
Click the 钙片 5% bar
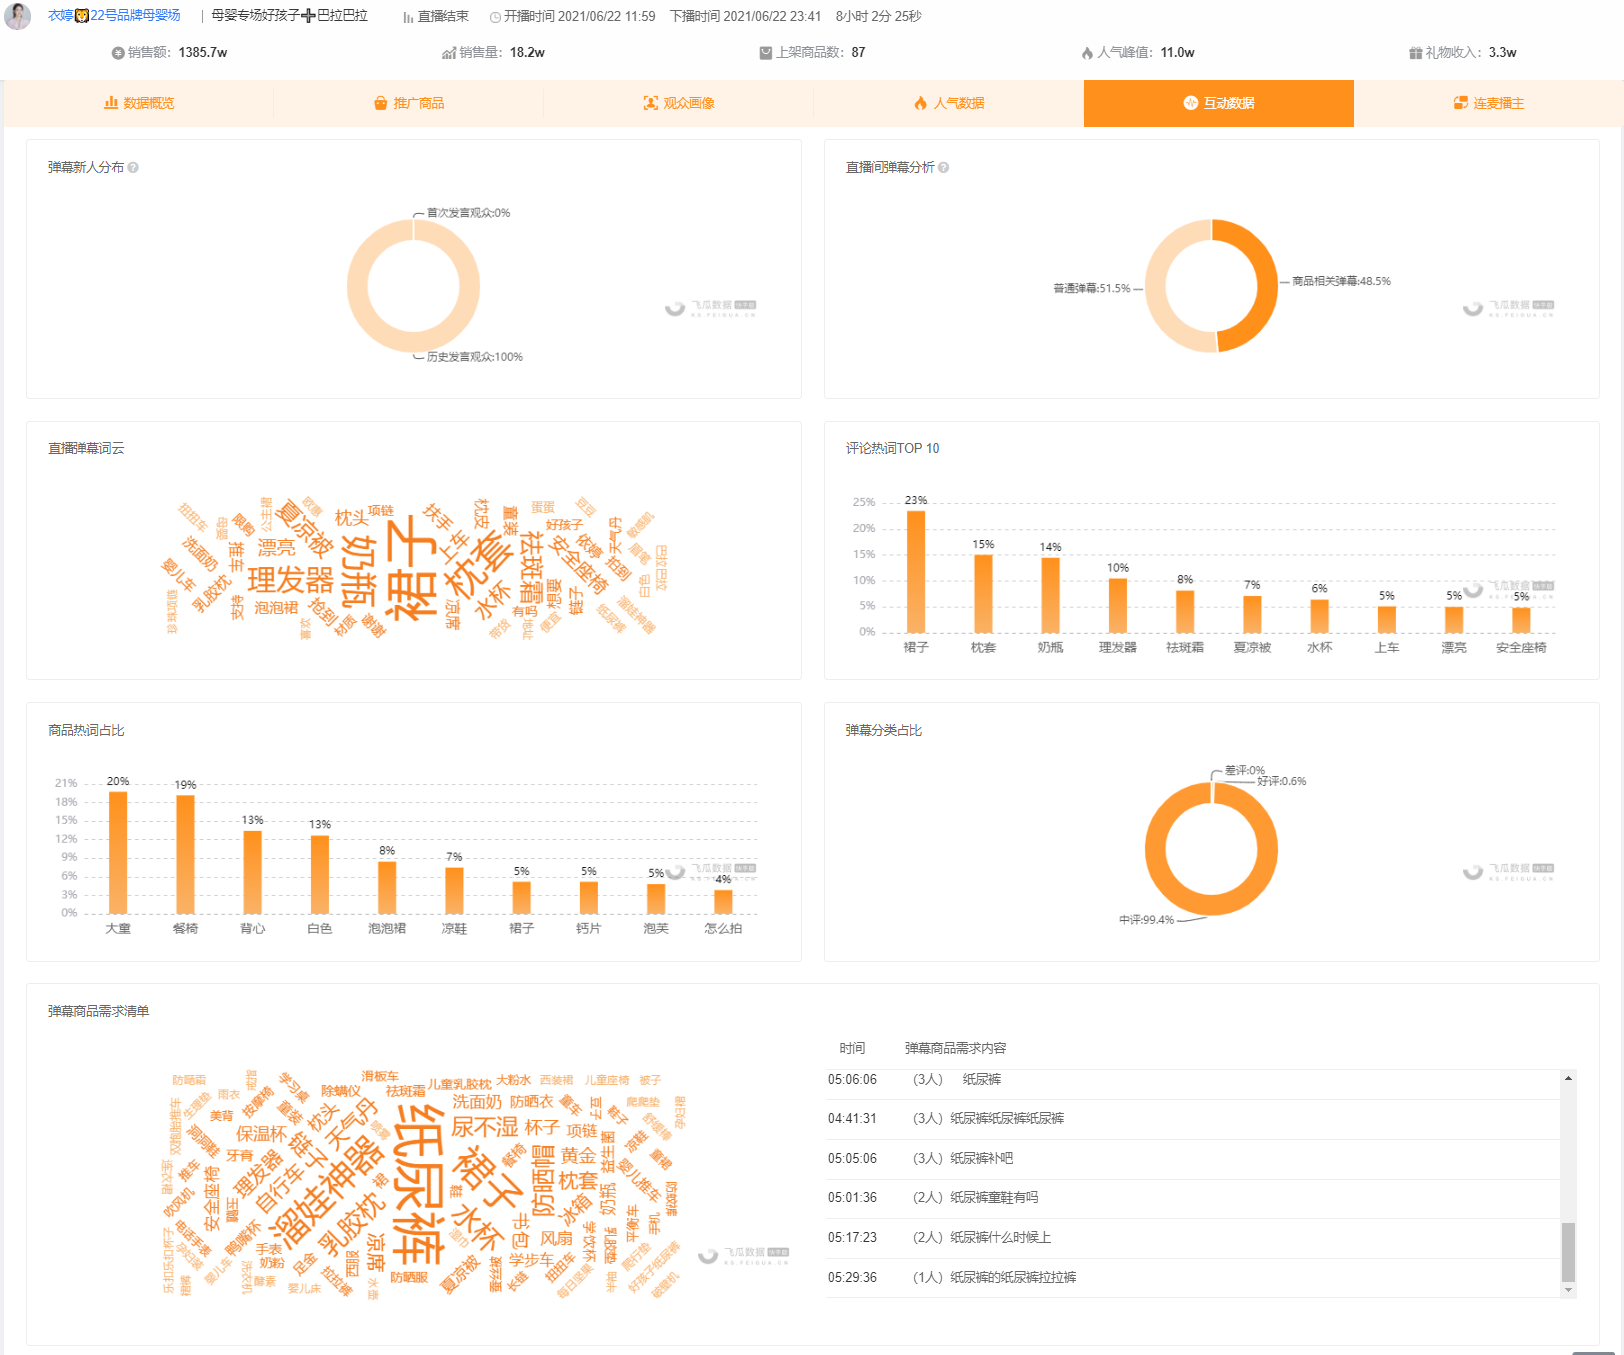point(589,898)
